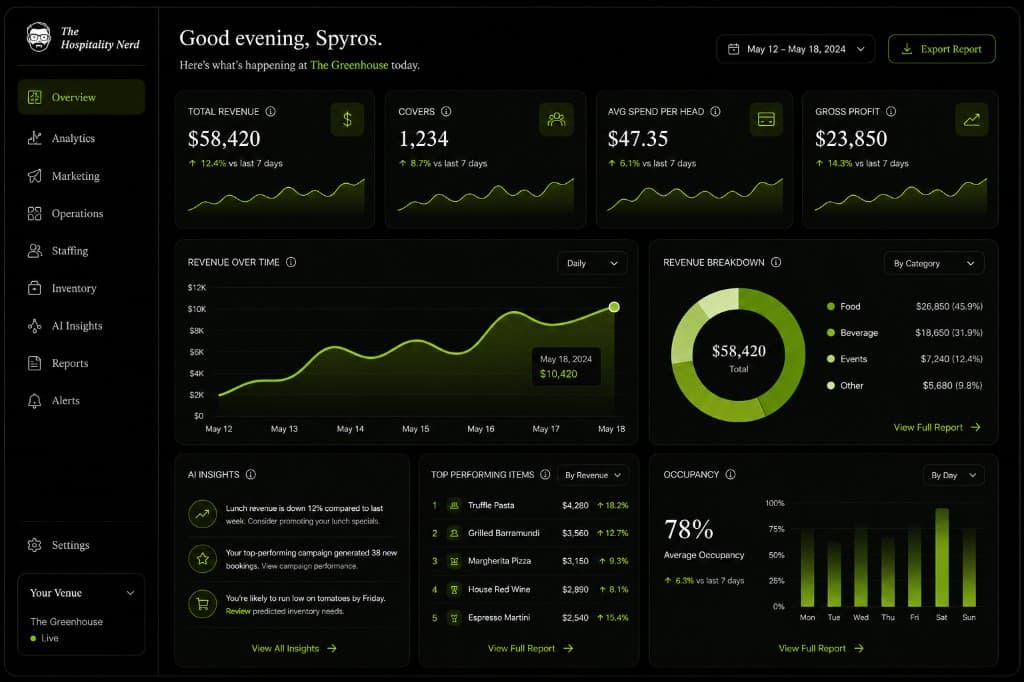The height and width of the screenshot is (682, 1024).
Task: Open the By Revenue dropdown
Action: [593, 475]
